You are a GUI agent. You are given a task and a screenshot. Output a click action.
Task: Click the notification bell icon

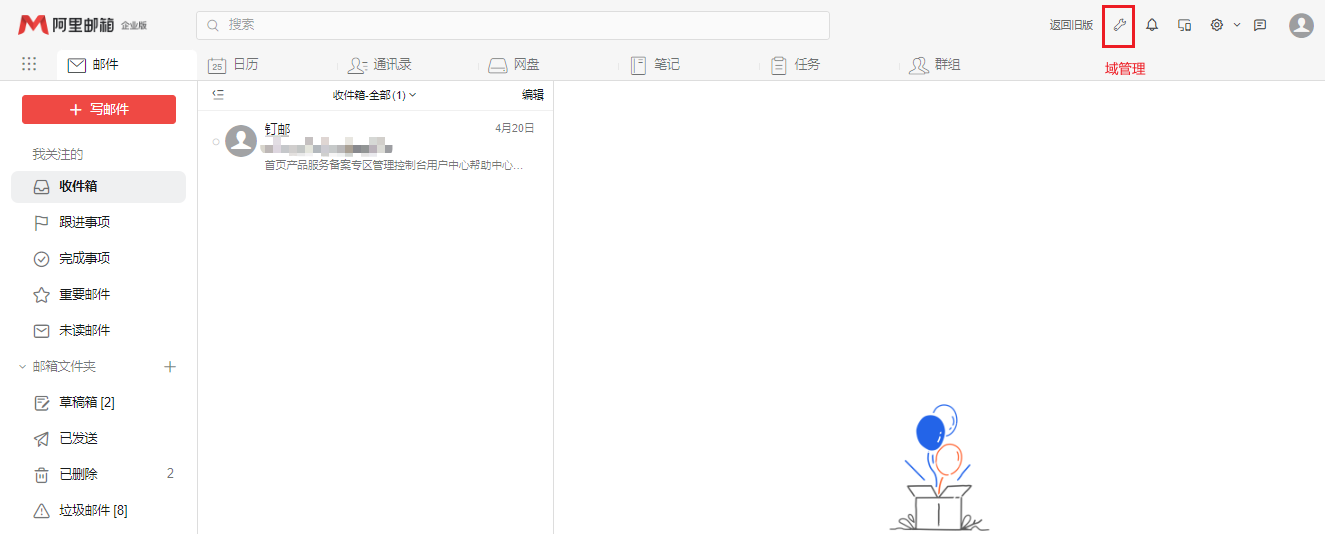point(1152,25)
